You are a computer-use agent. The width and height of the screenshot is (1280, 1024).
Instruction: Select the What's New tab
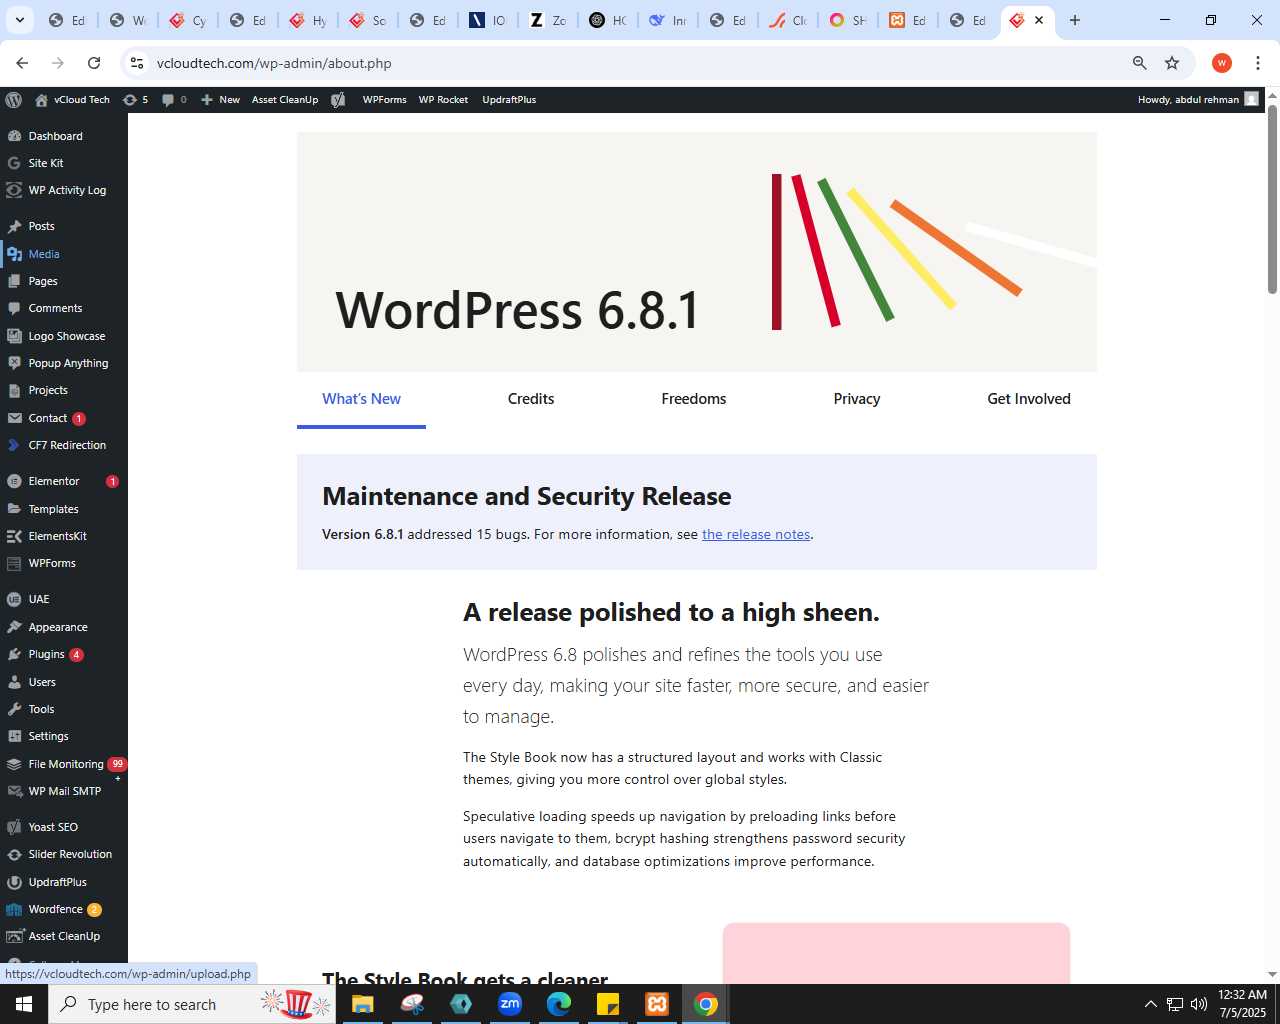[x=361, y=399]
